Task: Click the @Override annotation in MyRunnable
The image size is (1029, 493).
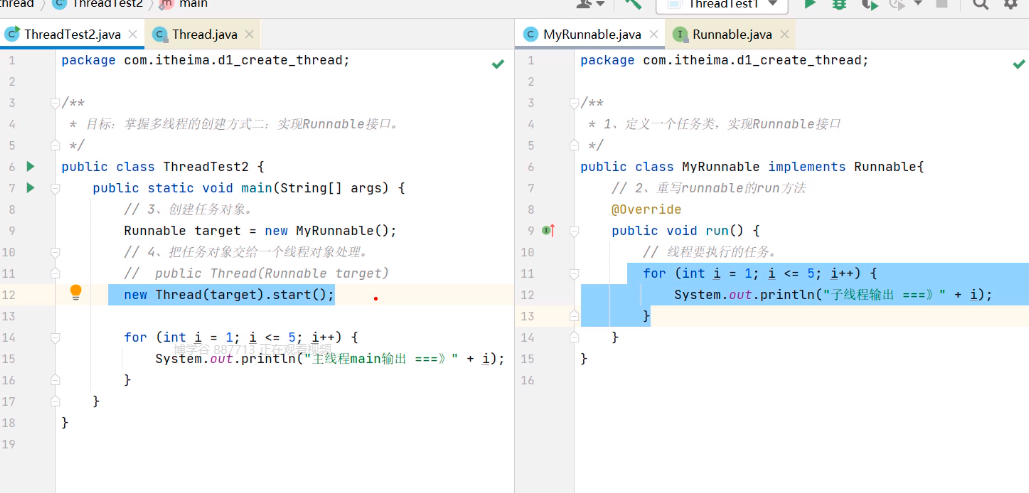Action: click(x=646, y=209)
